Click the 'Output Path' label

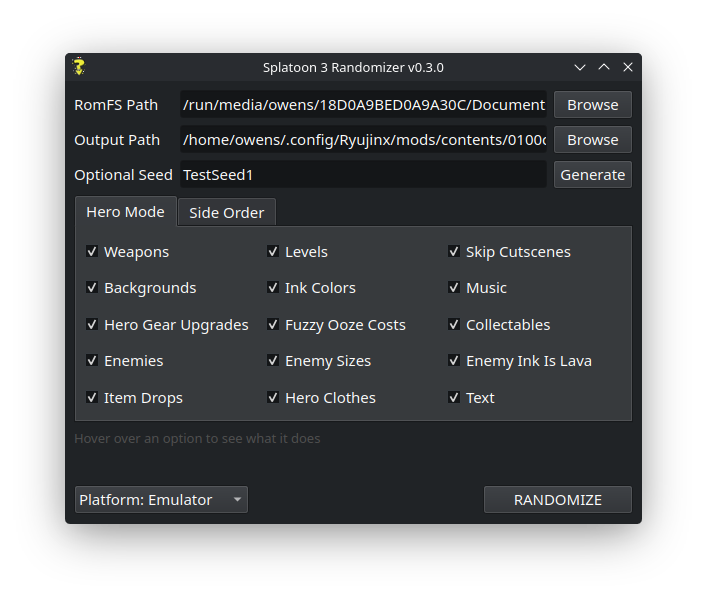[x=117, y=140]
